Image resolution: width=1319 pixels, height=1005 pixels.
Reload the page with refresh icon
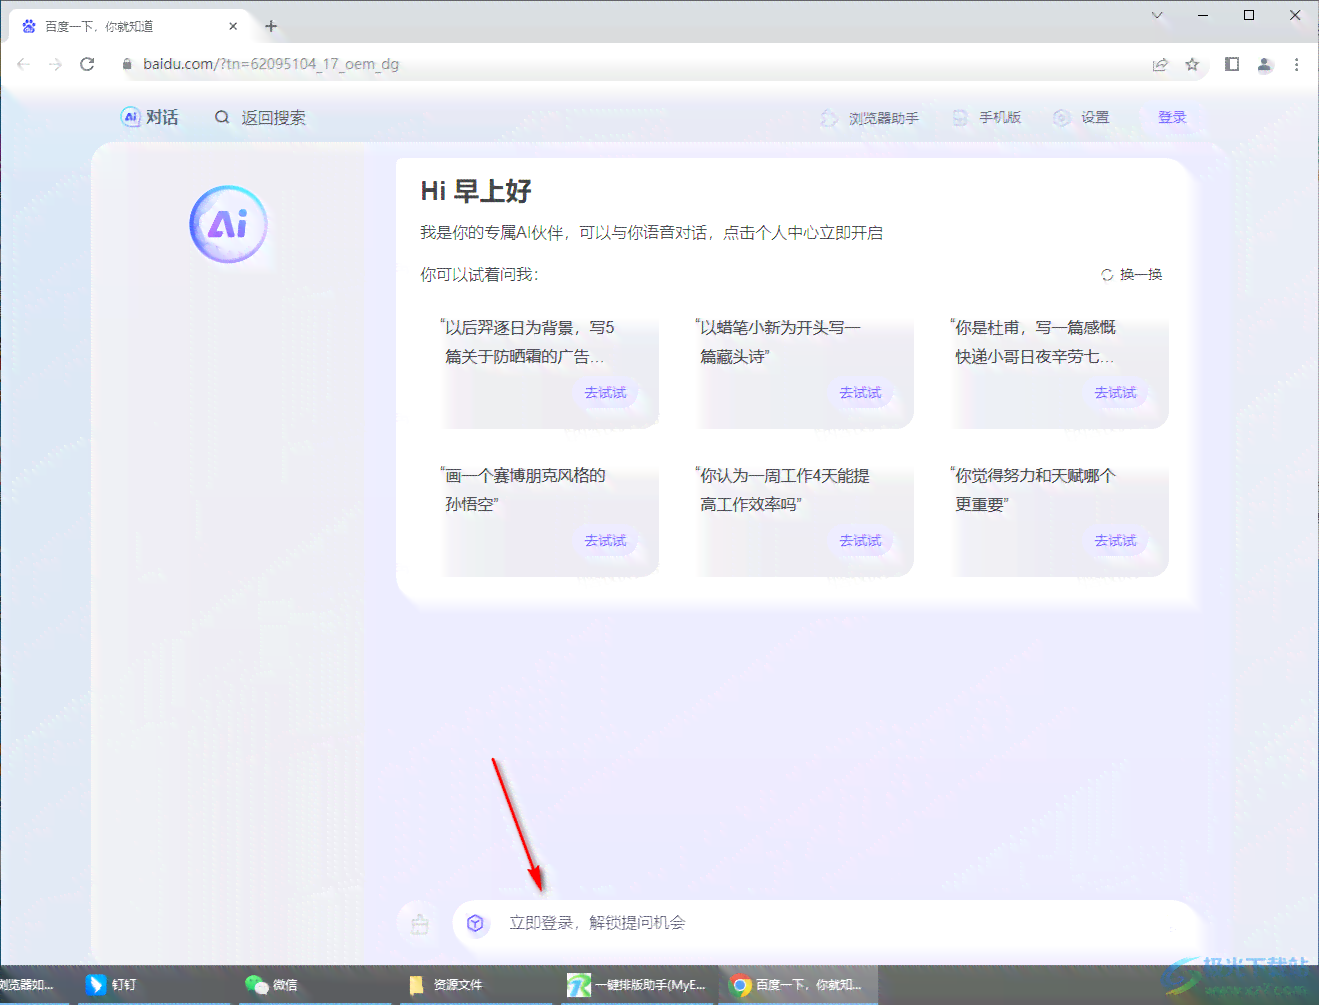(87, 64)
